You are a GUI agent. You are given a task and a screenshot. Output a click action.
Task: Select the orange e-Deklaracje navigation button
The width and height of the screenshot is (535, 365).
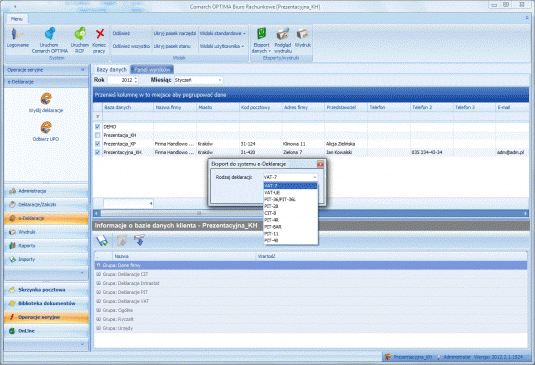46,218
